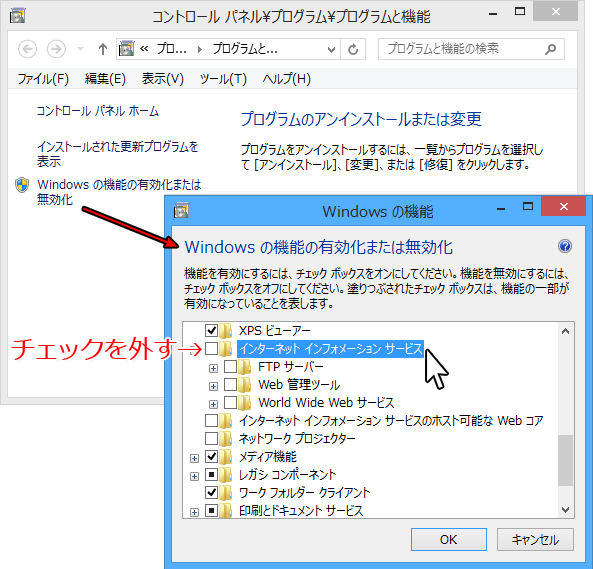Click OK in Windows の機能 dialog
The width and height of the screenshot is (593, 569).
449,540
